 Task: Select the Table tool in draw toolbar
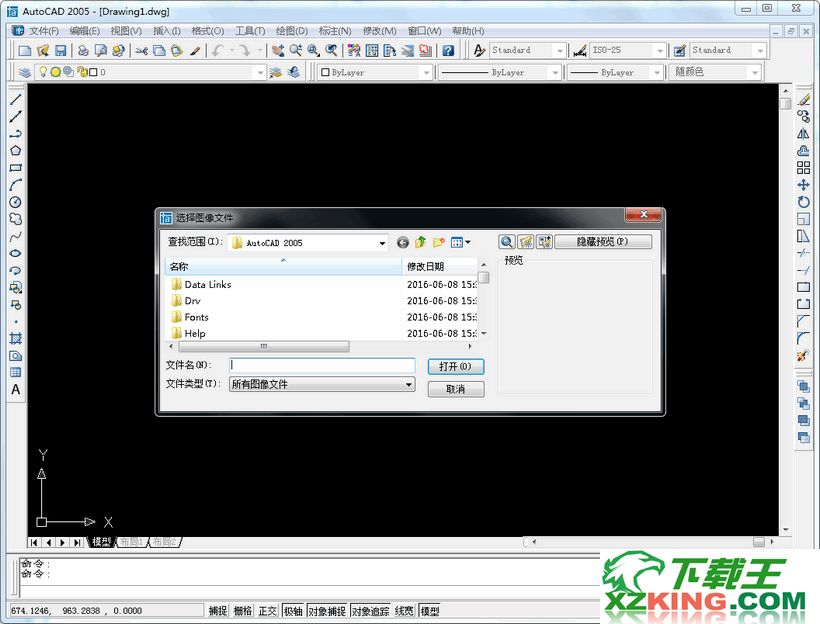point(16,372)
